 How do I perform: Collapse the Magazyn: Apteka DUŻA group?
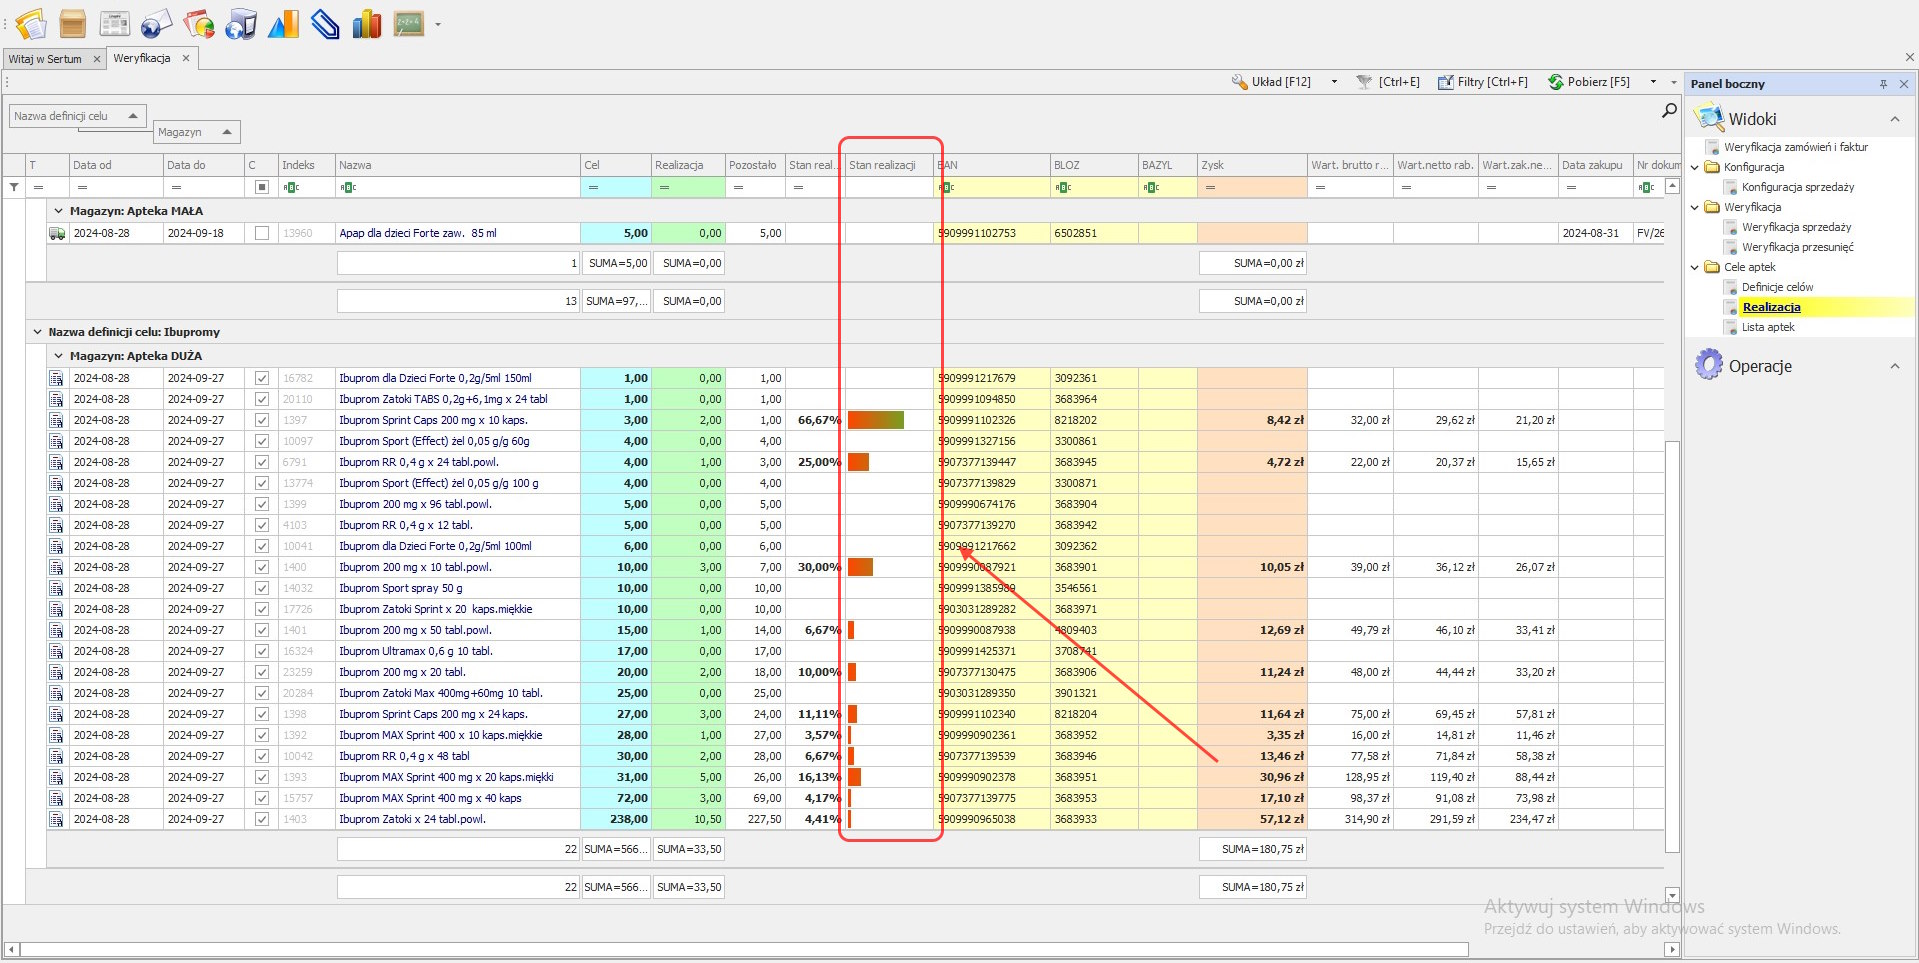(58, 356)
